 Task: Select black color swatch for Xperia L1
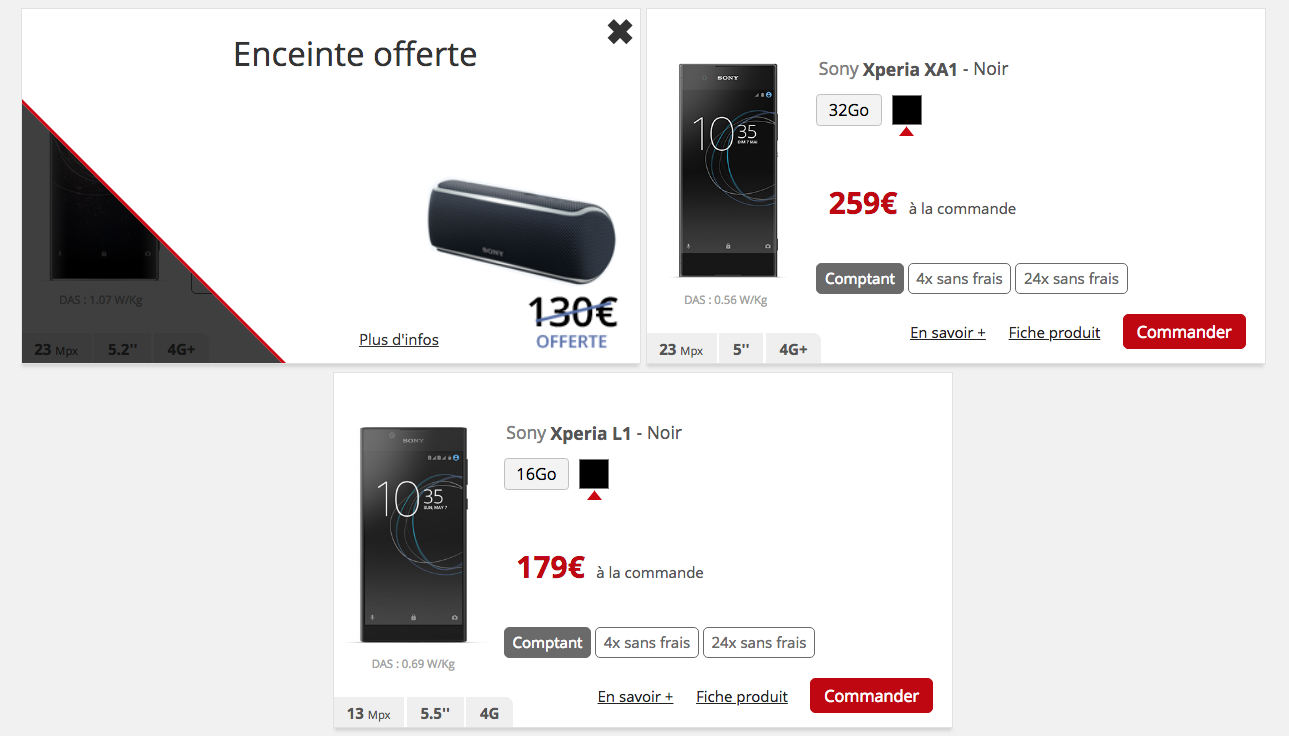[594, 474]
